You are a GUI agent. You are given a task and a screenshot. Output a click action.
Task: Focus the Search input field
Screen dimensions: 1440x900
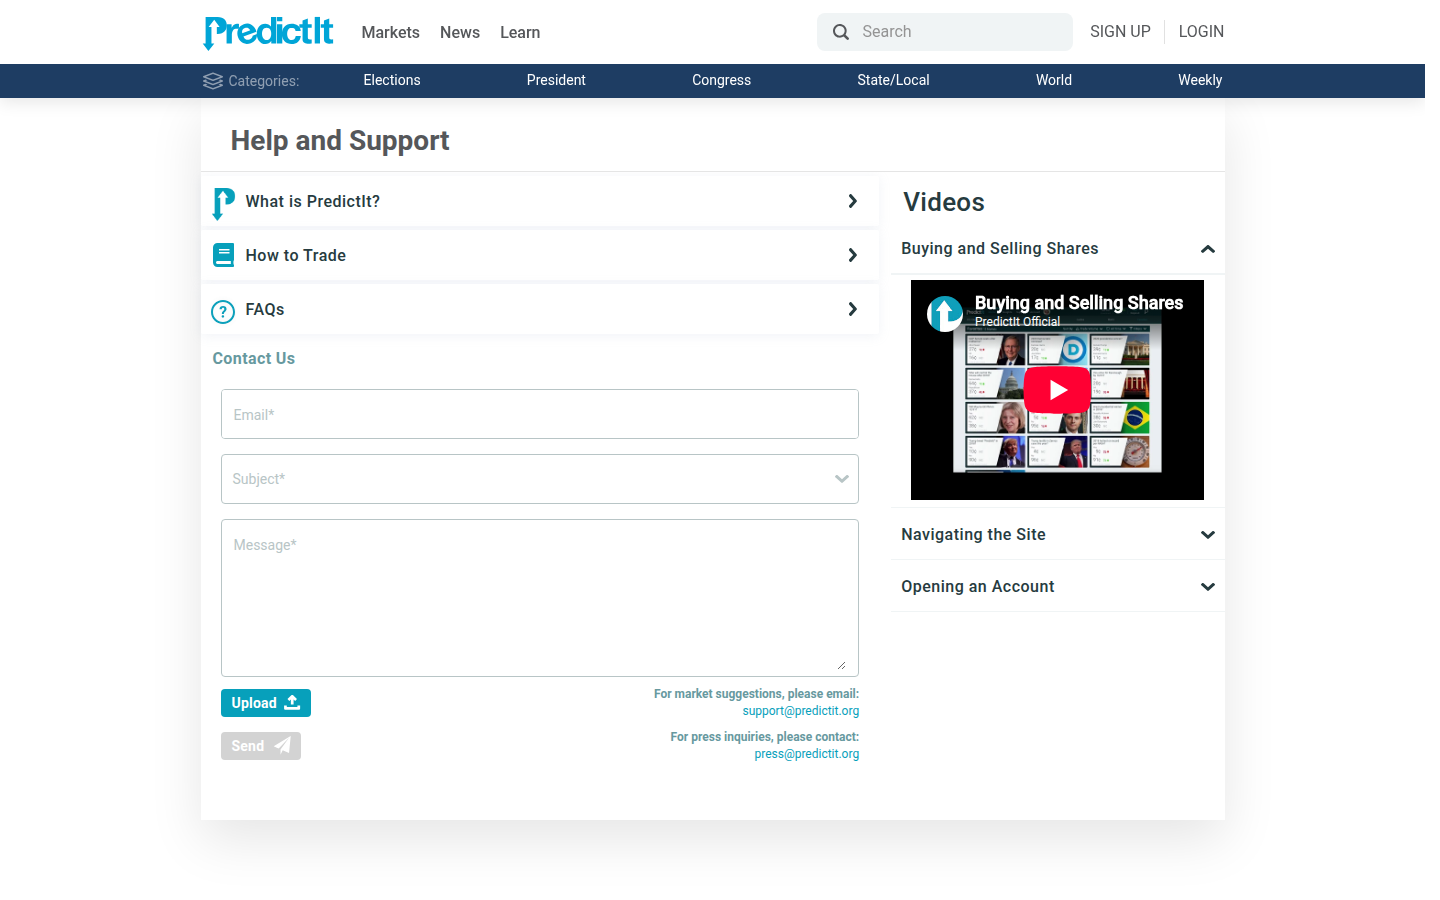(x=945, y=32)
